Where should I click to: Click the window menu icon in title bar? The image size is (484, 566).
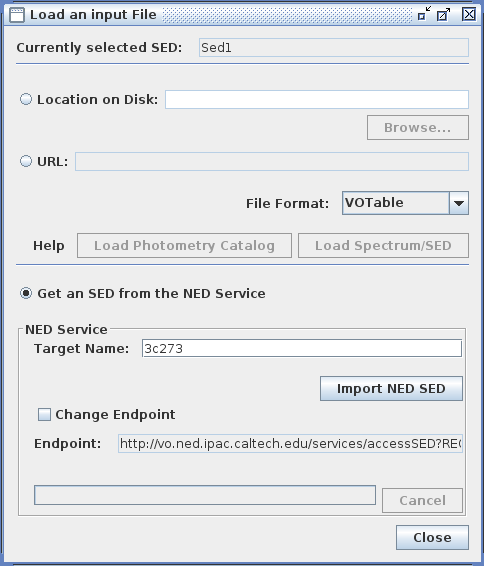[17, 15]
